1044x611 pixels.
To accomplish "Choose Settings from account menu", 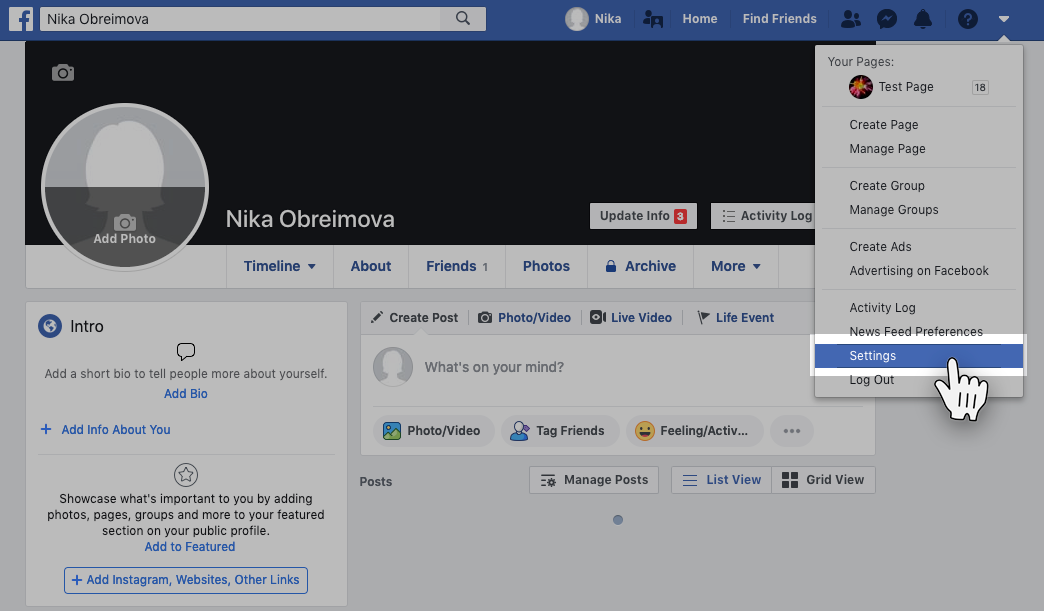I will coord(919,355).
